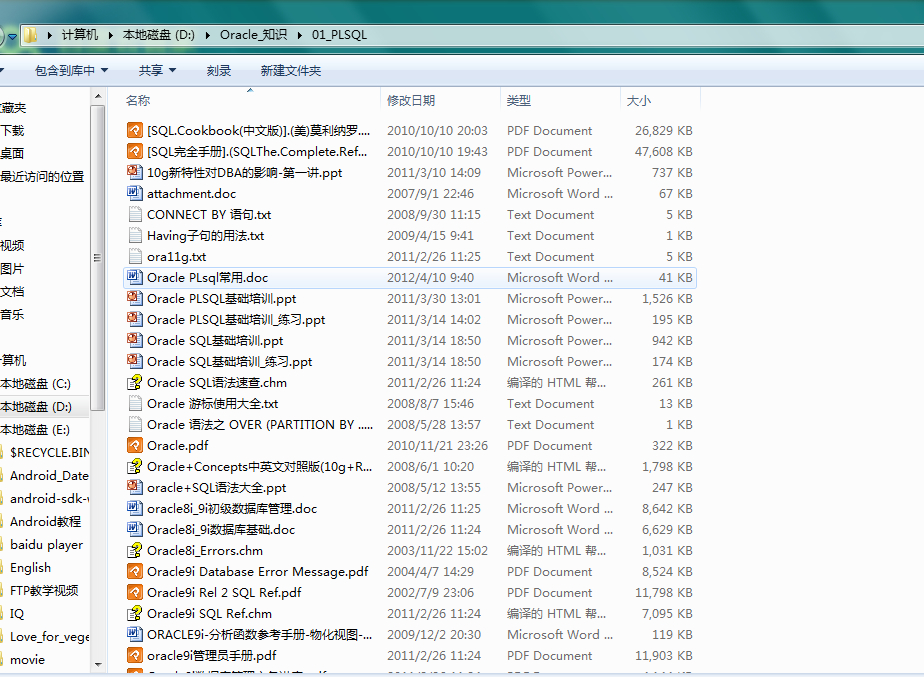The height and width of the screenshot is (677, 924).
Task: Click the PowerPoint icon of 10g新特性对DBA的影响-第一讲.ppt
Action: tap(135, 172)
